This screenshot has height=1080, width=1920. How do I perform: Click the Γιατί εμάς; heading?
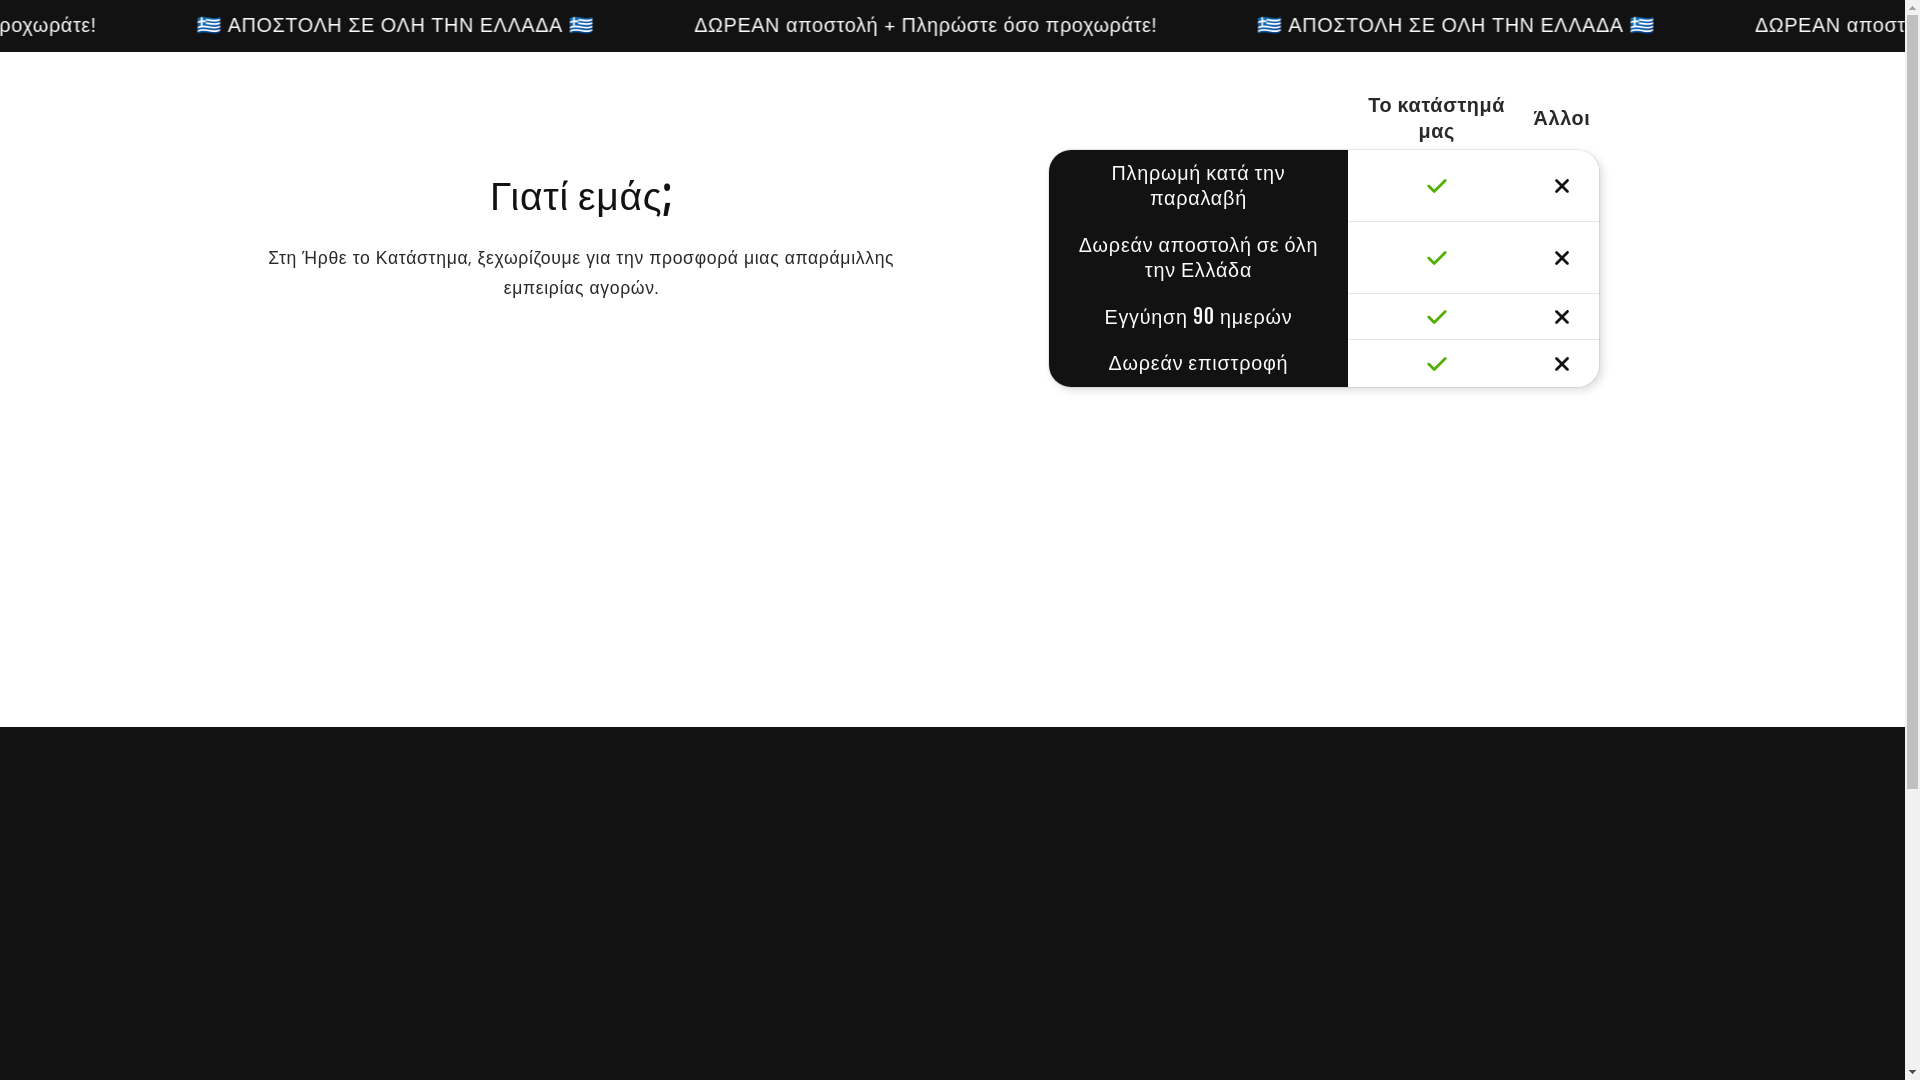pos(581,196)
